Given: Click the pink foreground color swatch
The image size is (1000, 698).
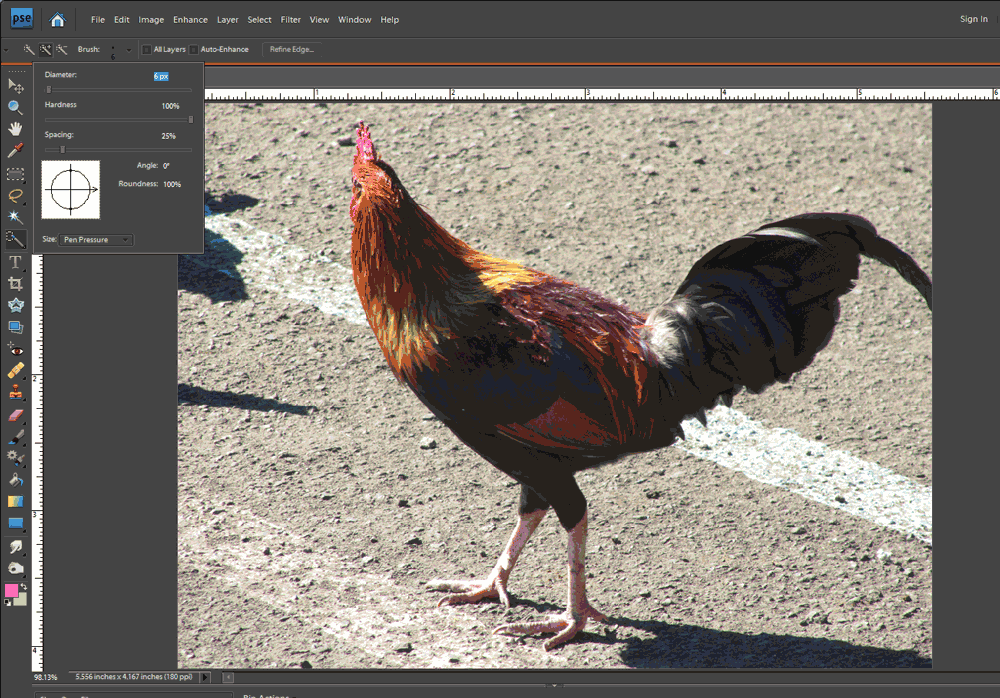Looking at the screenshot, I should [x=12, y=590].
